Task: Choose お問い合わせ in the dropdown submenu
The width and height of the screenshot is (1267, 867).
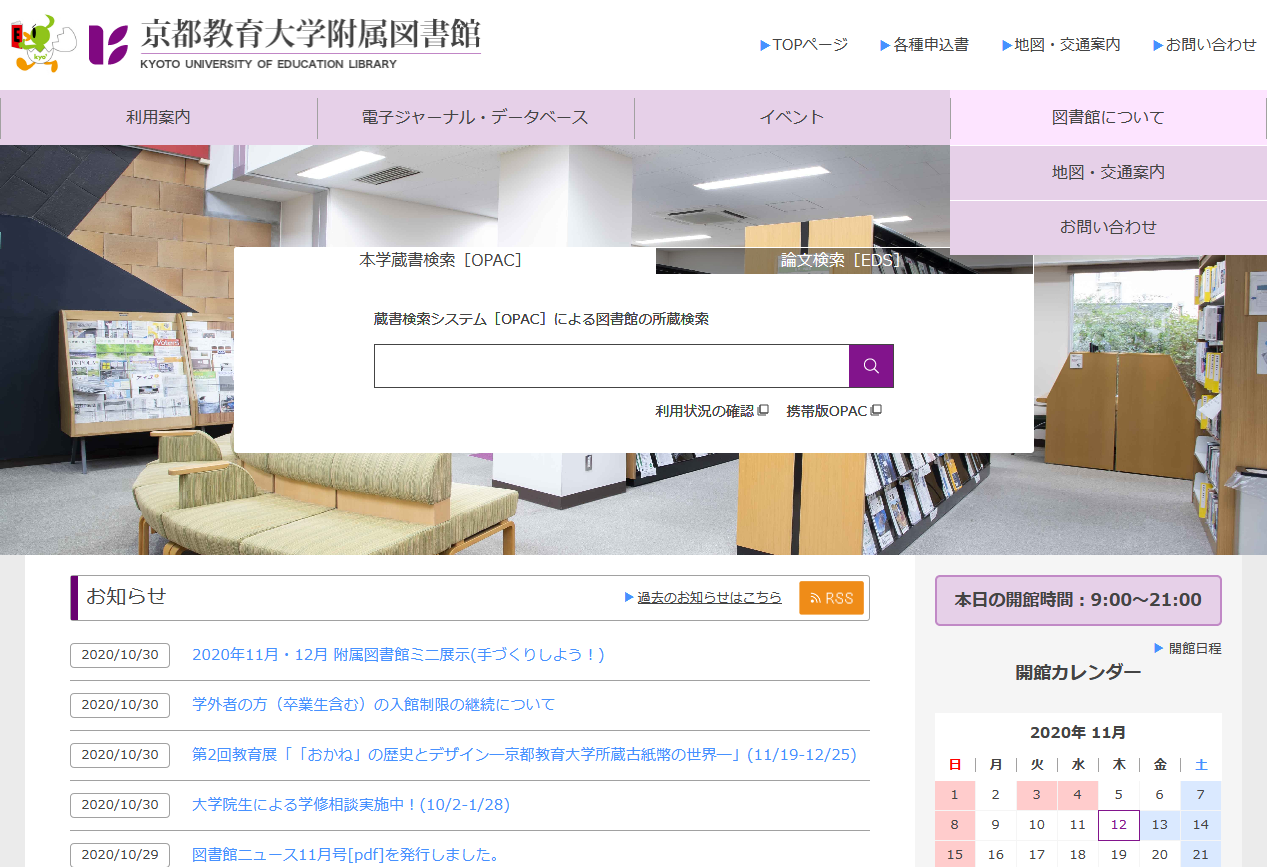Action: pos(1108,227)
